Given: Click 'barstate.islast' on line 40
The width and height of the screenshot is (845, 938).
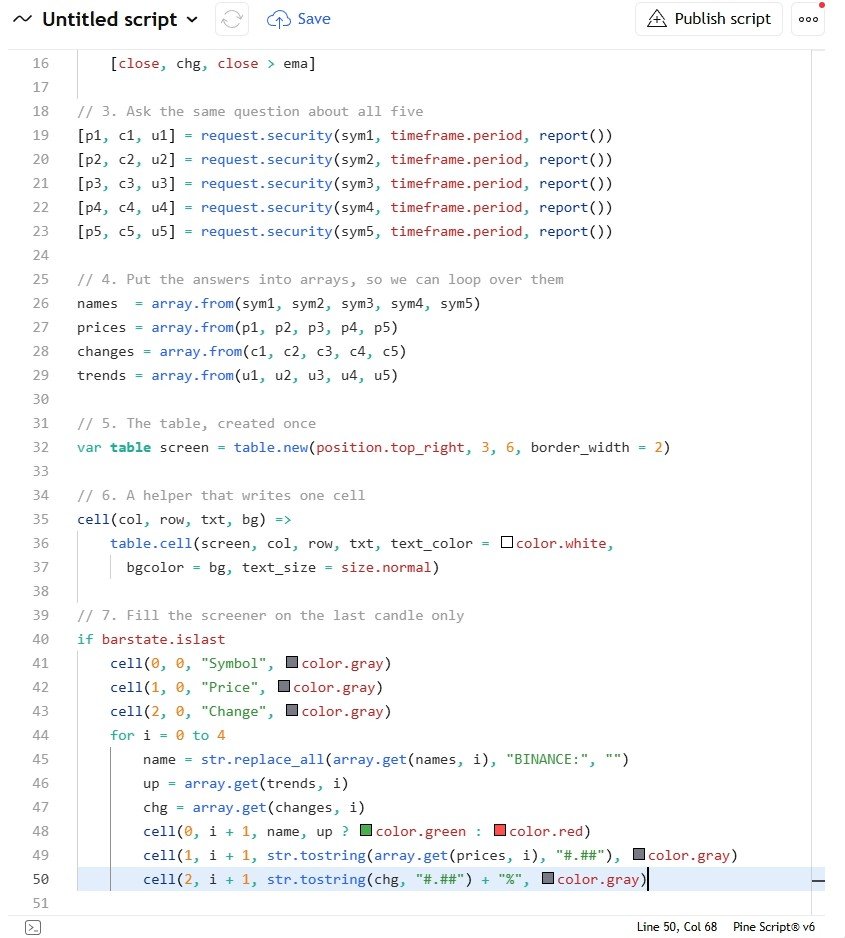Looking at the screenshot, I should (x=163, y=639).
